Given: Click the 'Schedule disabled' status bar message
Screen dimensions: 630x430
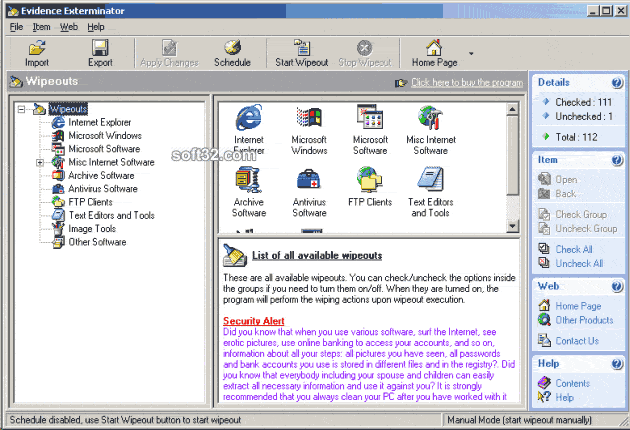Looking at the screenshot, I should (x=125, y=420).
